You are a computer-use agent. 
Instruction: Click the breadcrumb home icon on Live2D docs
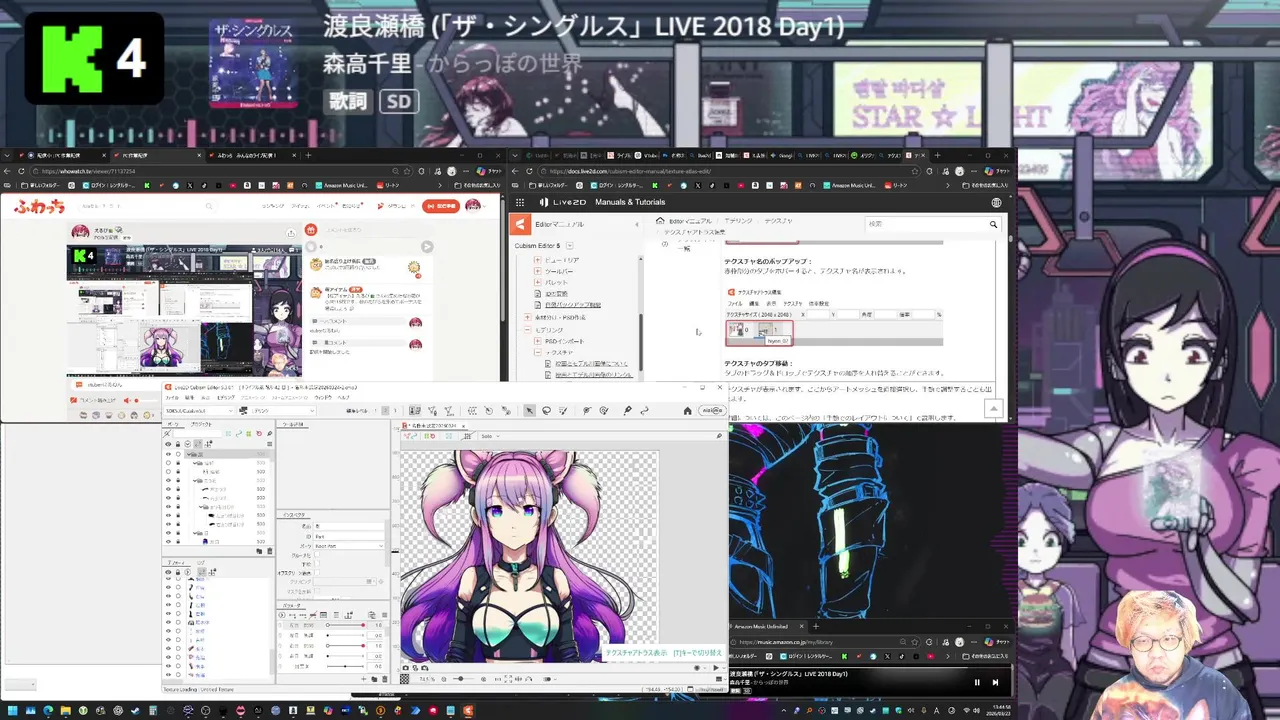(x=660, y=221)
